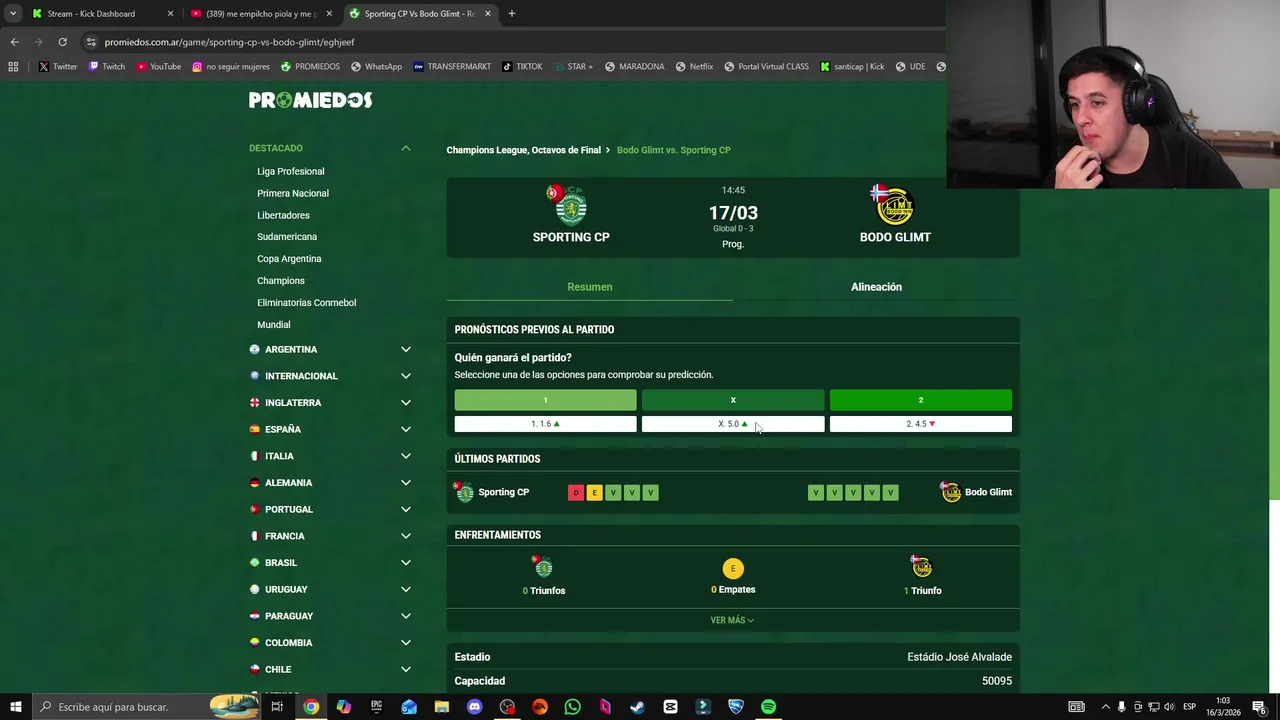The height and width of the screenshot is (720, 1280).
Task: Open the 'no seguir mujeres' Instagram bookmark
Action: 231,67
